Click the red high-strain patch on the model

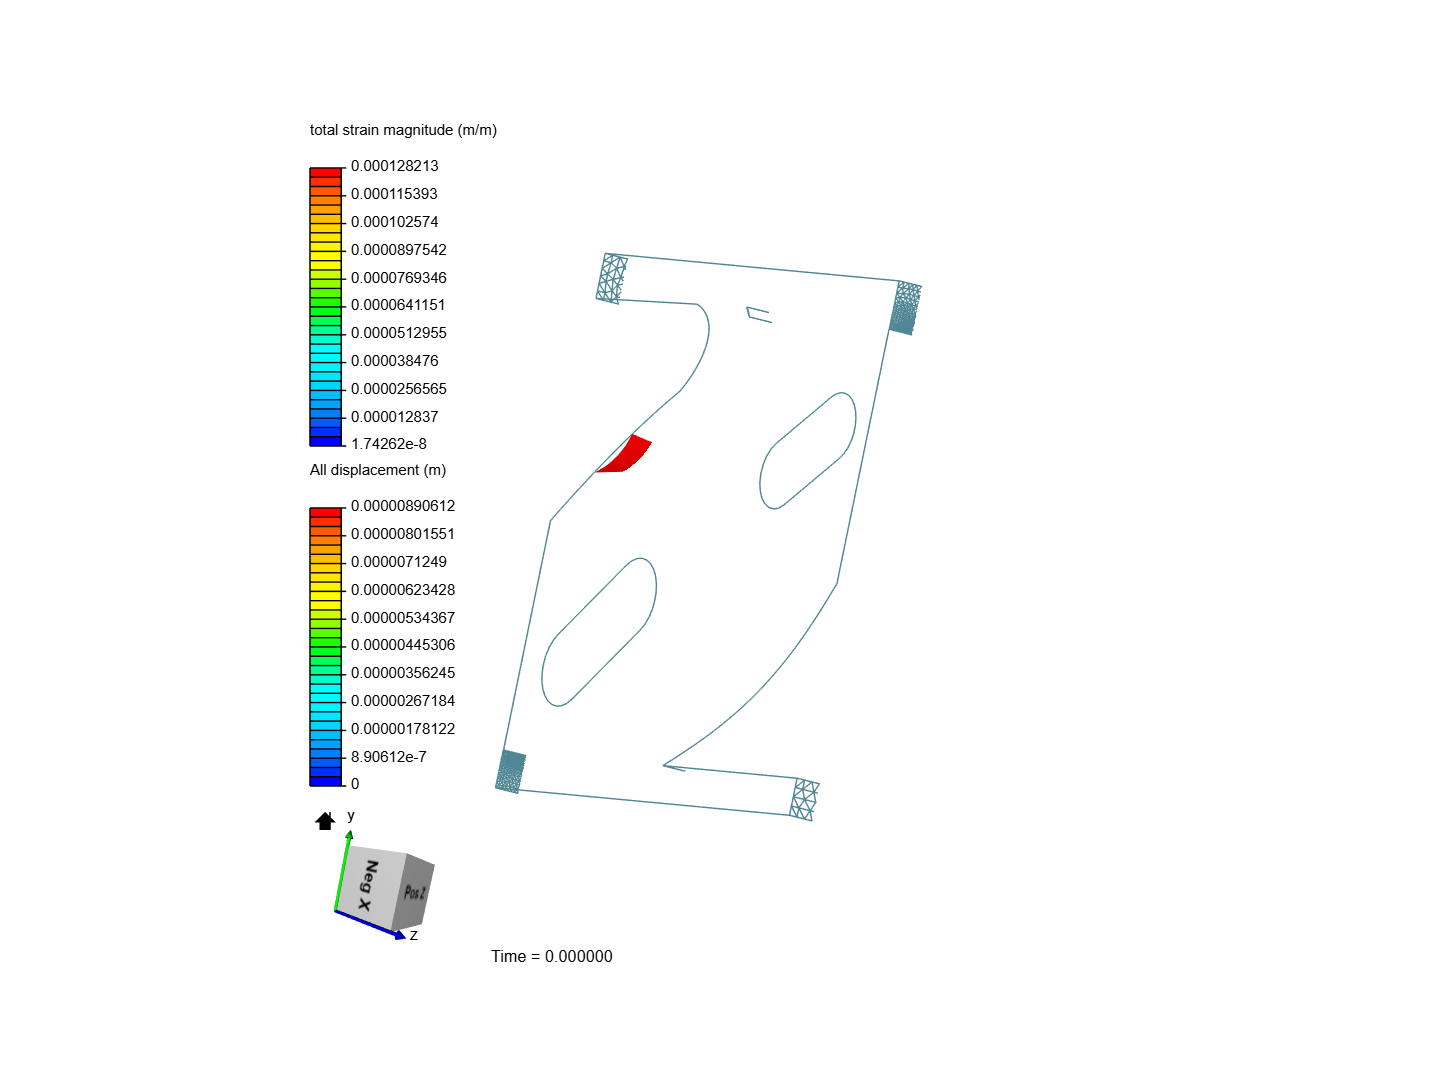point(625,455)
